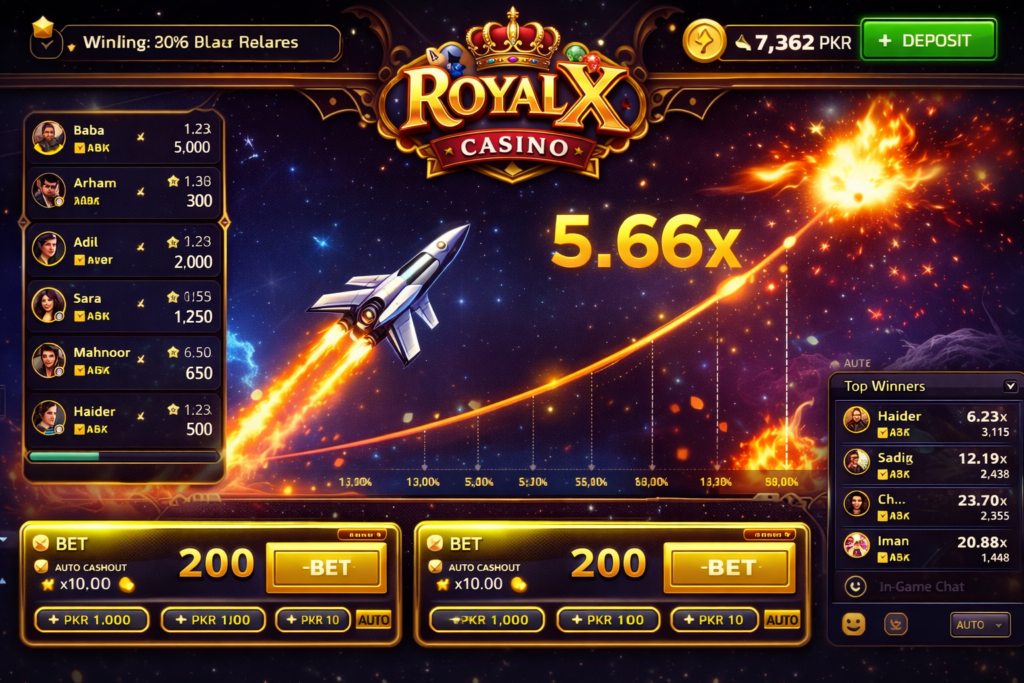1024x683 pixels.
Task: Select Mahnoor's entry in the players list
Action: tap(123, 362)
